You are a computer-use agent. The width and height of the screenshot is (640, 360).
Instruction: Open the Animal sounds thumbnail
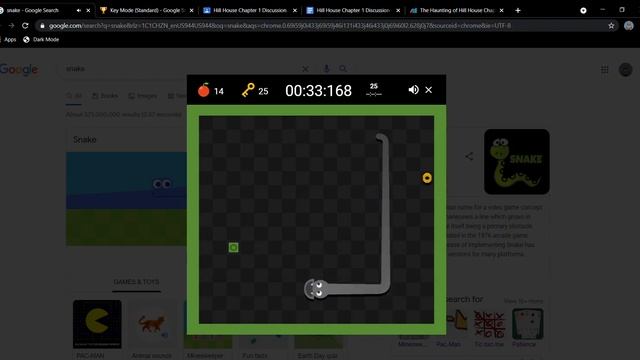(152, 324)
